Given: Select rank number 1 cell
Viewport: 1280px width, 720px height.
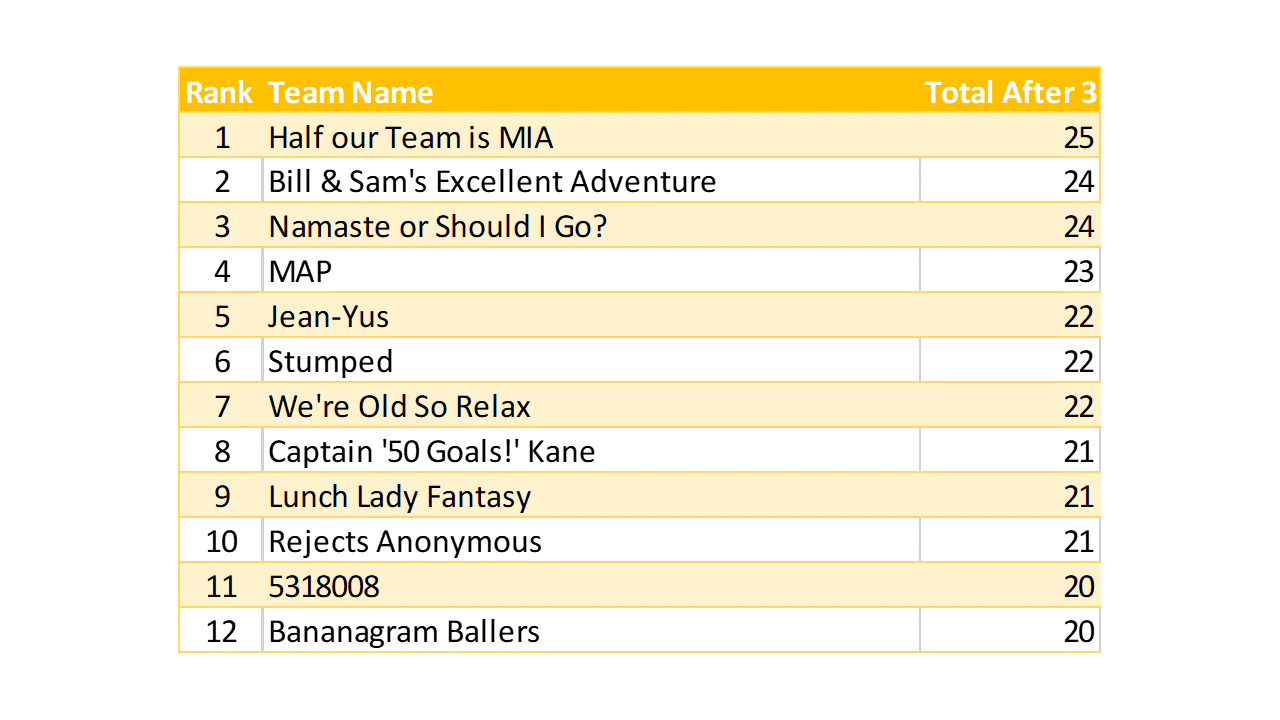Looking at the screenshot, I should (221, 137).
